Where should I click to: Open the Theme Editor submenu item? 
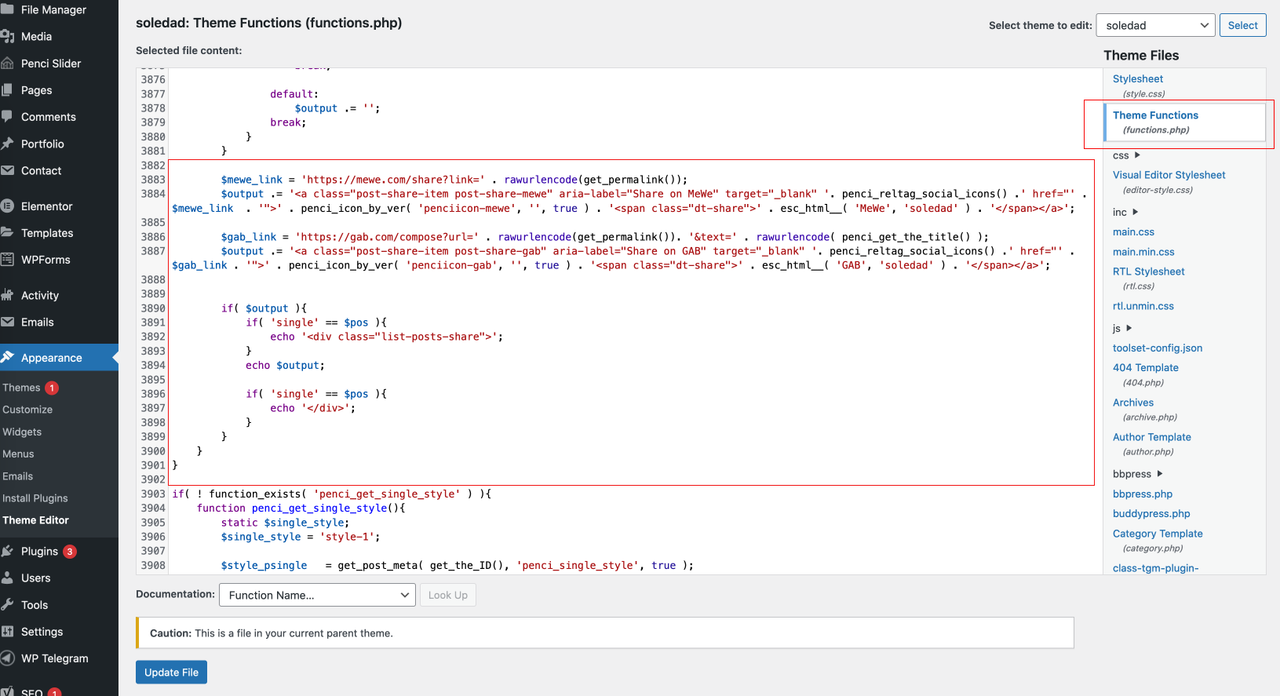point(35,520)
